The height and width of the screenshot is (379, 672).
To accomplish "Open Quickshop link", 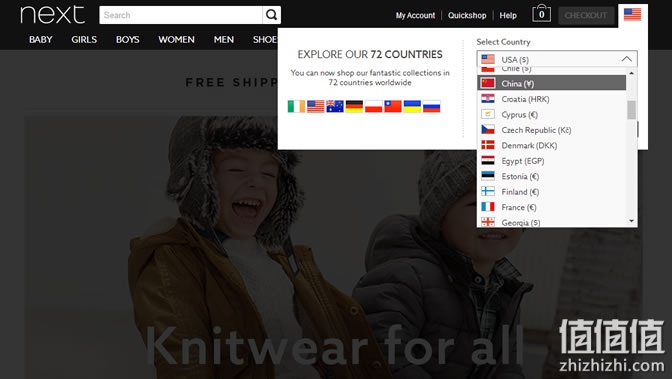I will pyautogui.click(x=467, y=15).
